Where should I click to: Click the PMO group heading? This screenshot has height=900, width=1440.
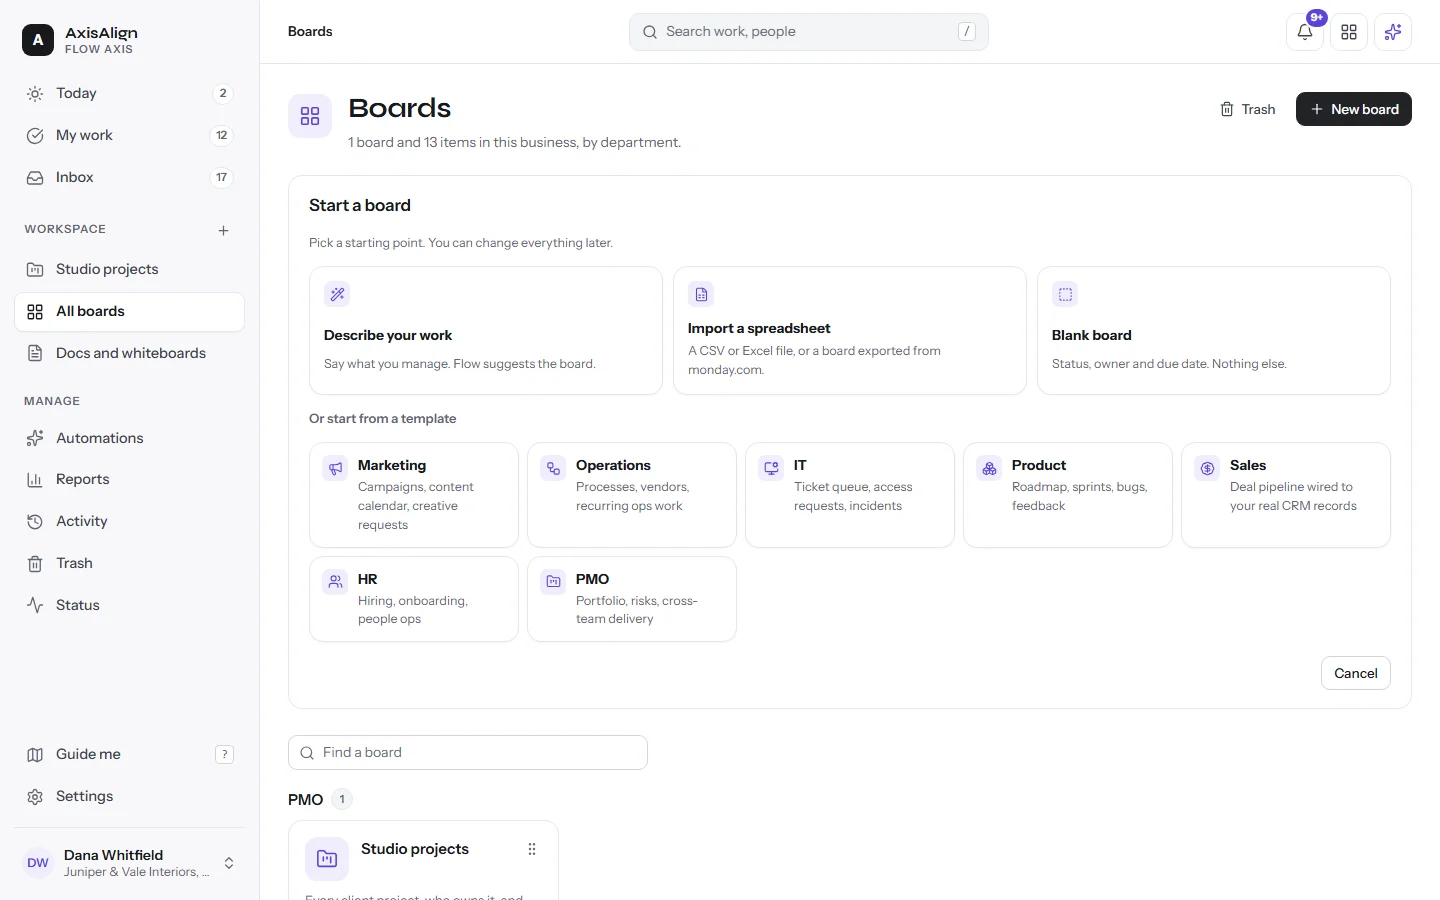click(x=306, y=800)
